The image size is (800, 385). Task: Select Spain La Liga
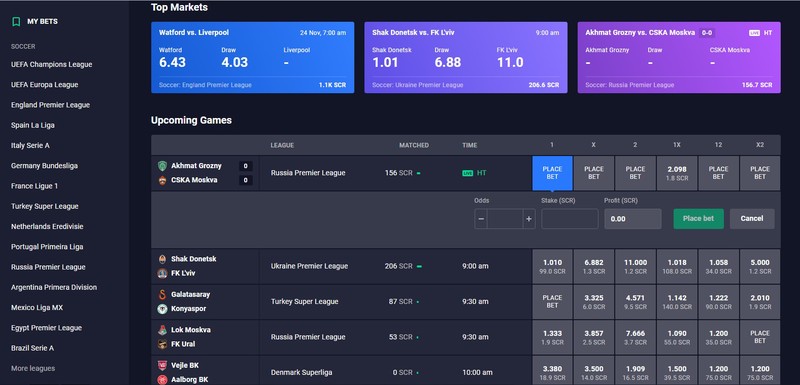tap(33, 125)
